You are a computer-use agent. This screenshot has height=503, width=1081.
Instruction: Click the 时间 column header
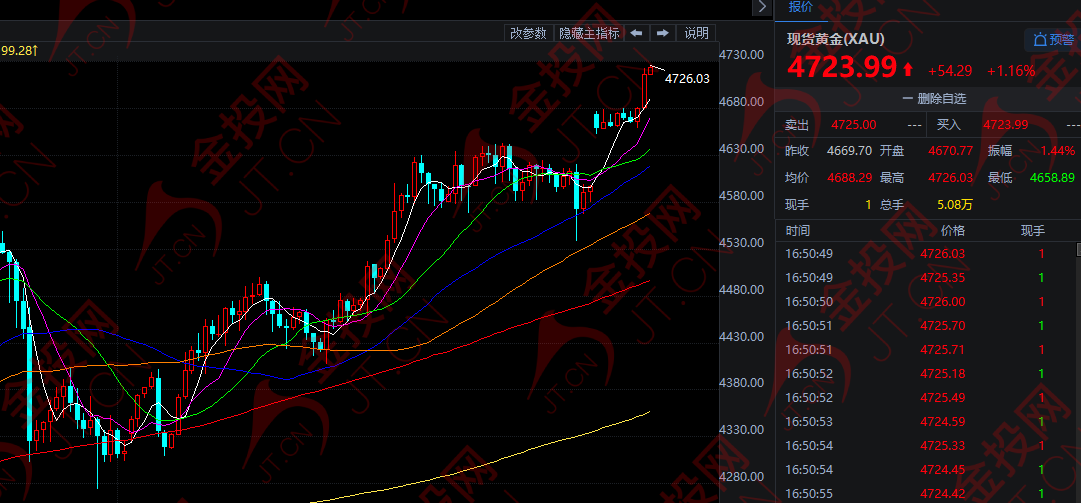coord(798,231)
